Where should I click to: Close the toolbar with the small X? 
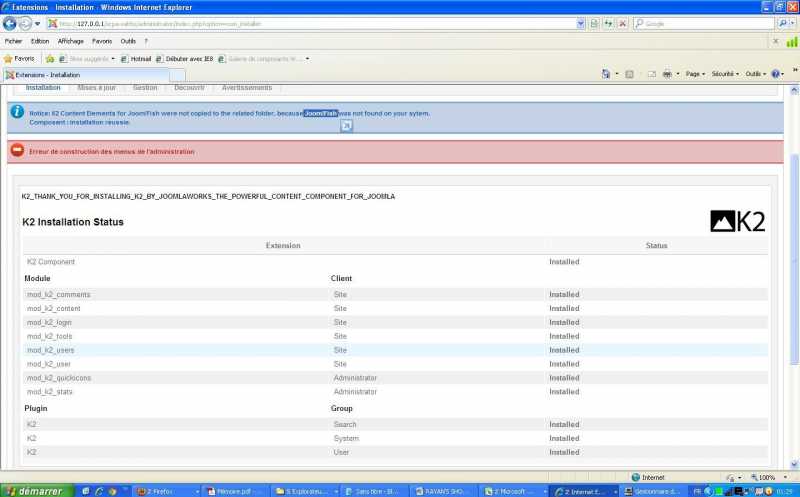pyautogui.click(x=776, y=41)
